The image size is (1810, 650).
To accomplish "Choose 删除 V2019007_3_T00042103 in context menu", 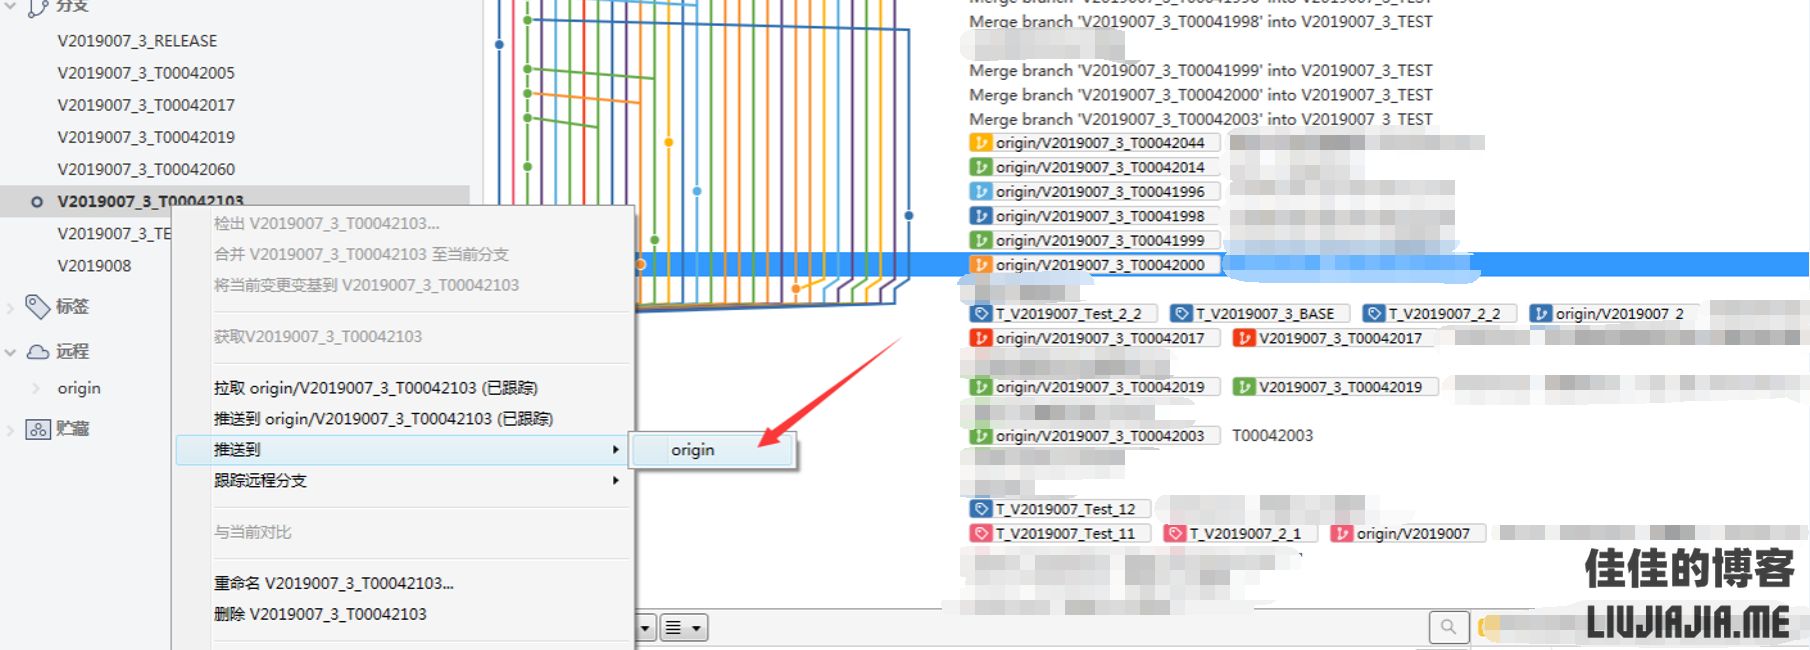I will click(x=320, y=614).
